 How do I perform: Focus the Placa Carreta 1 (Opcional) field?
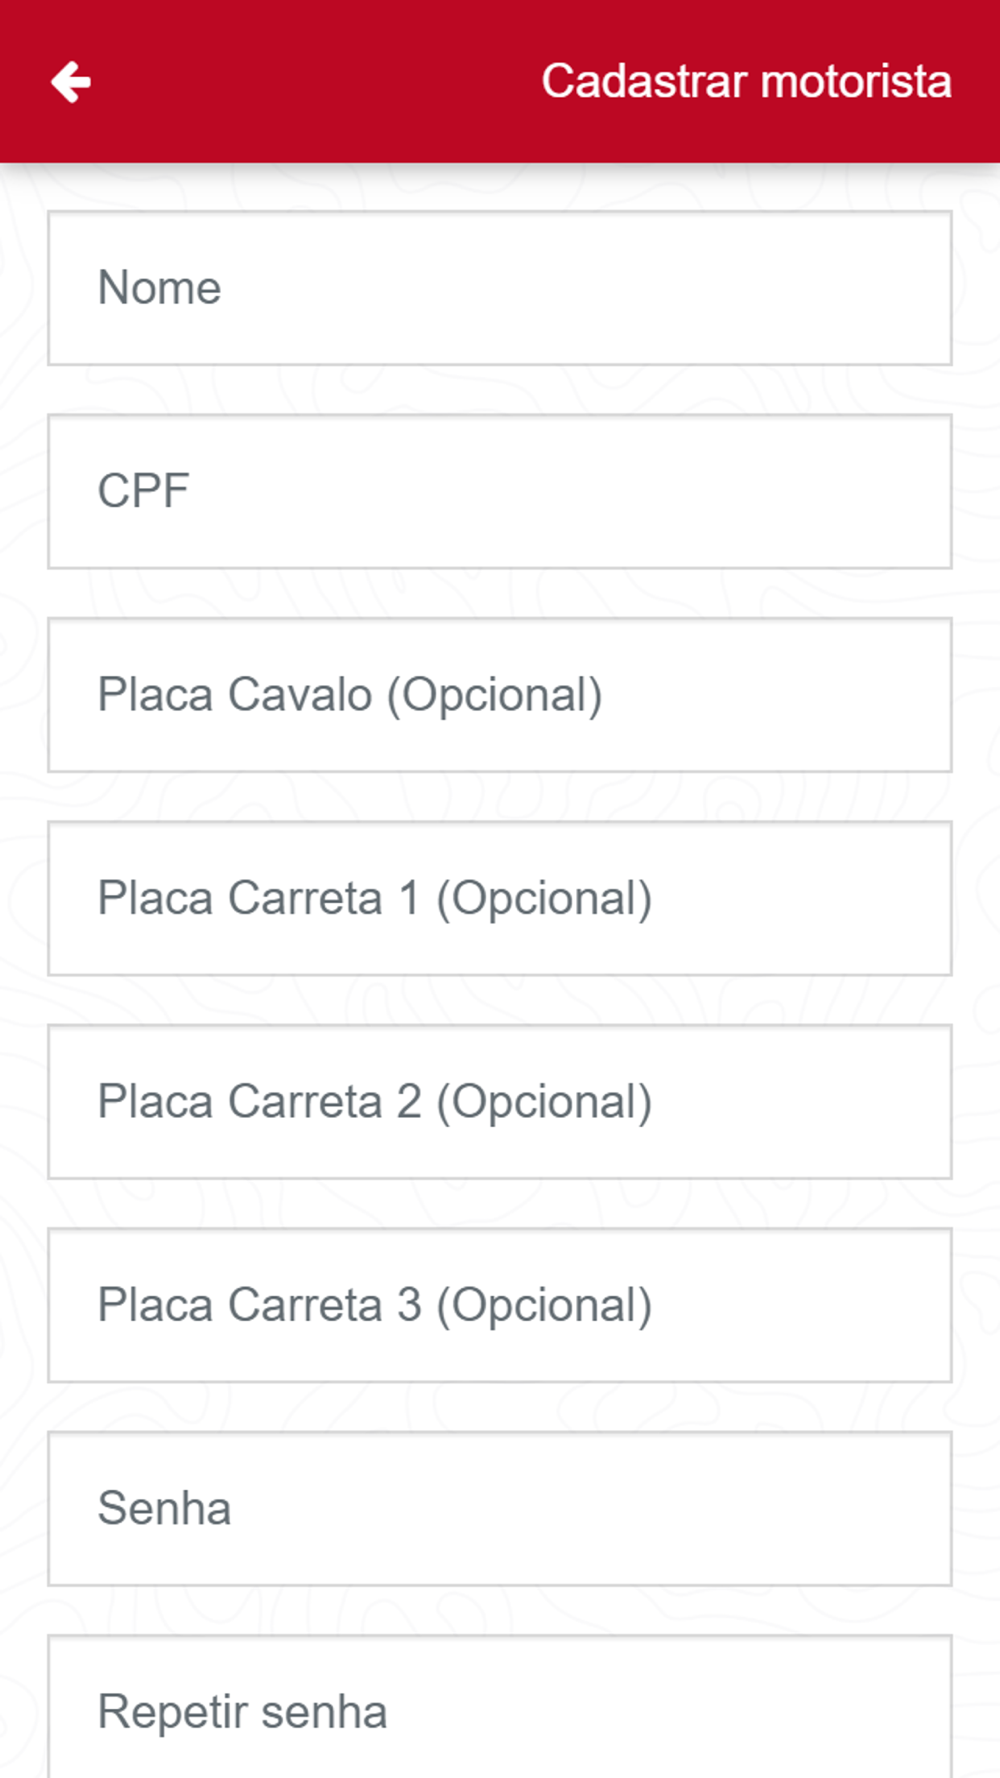(x=500, y=898)
